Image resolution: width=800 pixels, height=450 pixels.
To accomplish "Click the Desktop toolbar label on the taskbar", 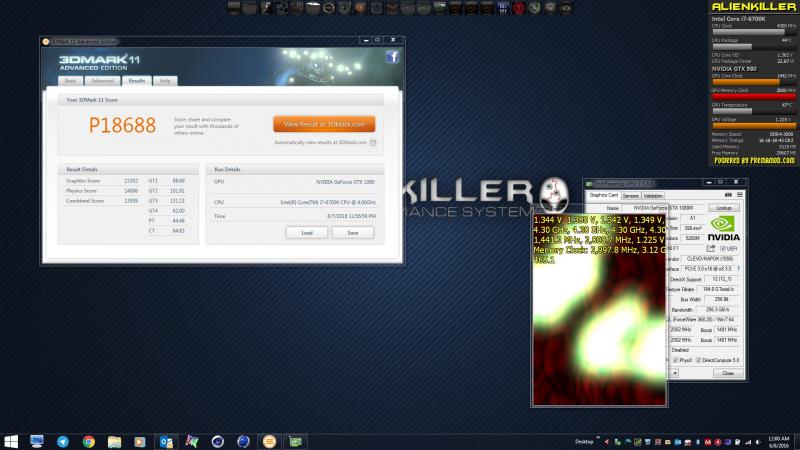I will 584,442.
